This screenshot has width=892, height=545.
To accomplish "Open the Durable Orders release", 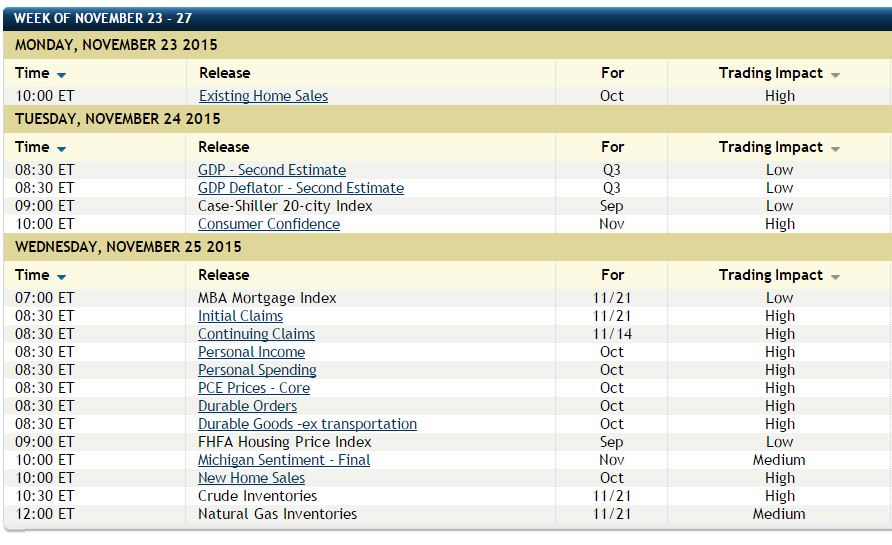I will [247, 406].
